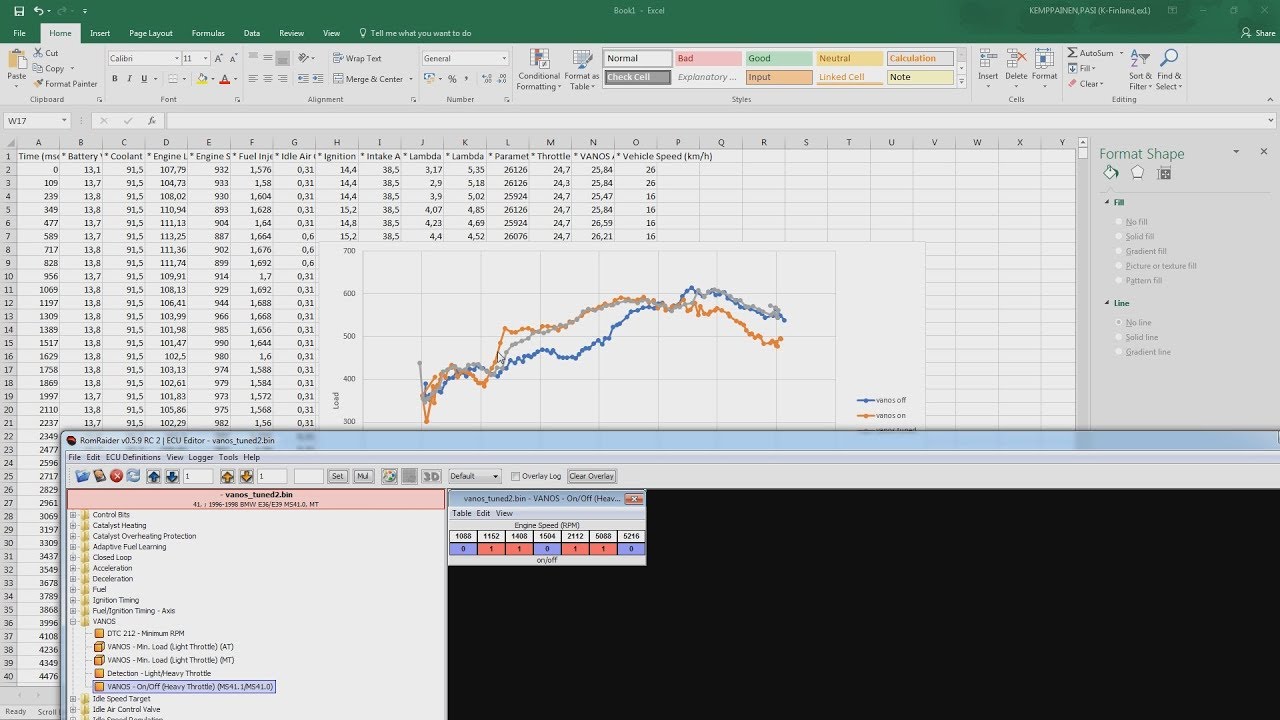1280x720 pixels.
Task: Select the Solid line radio option
Action: coord(1120,337)
